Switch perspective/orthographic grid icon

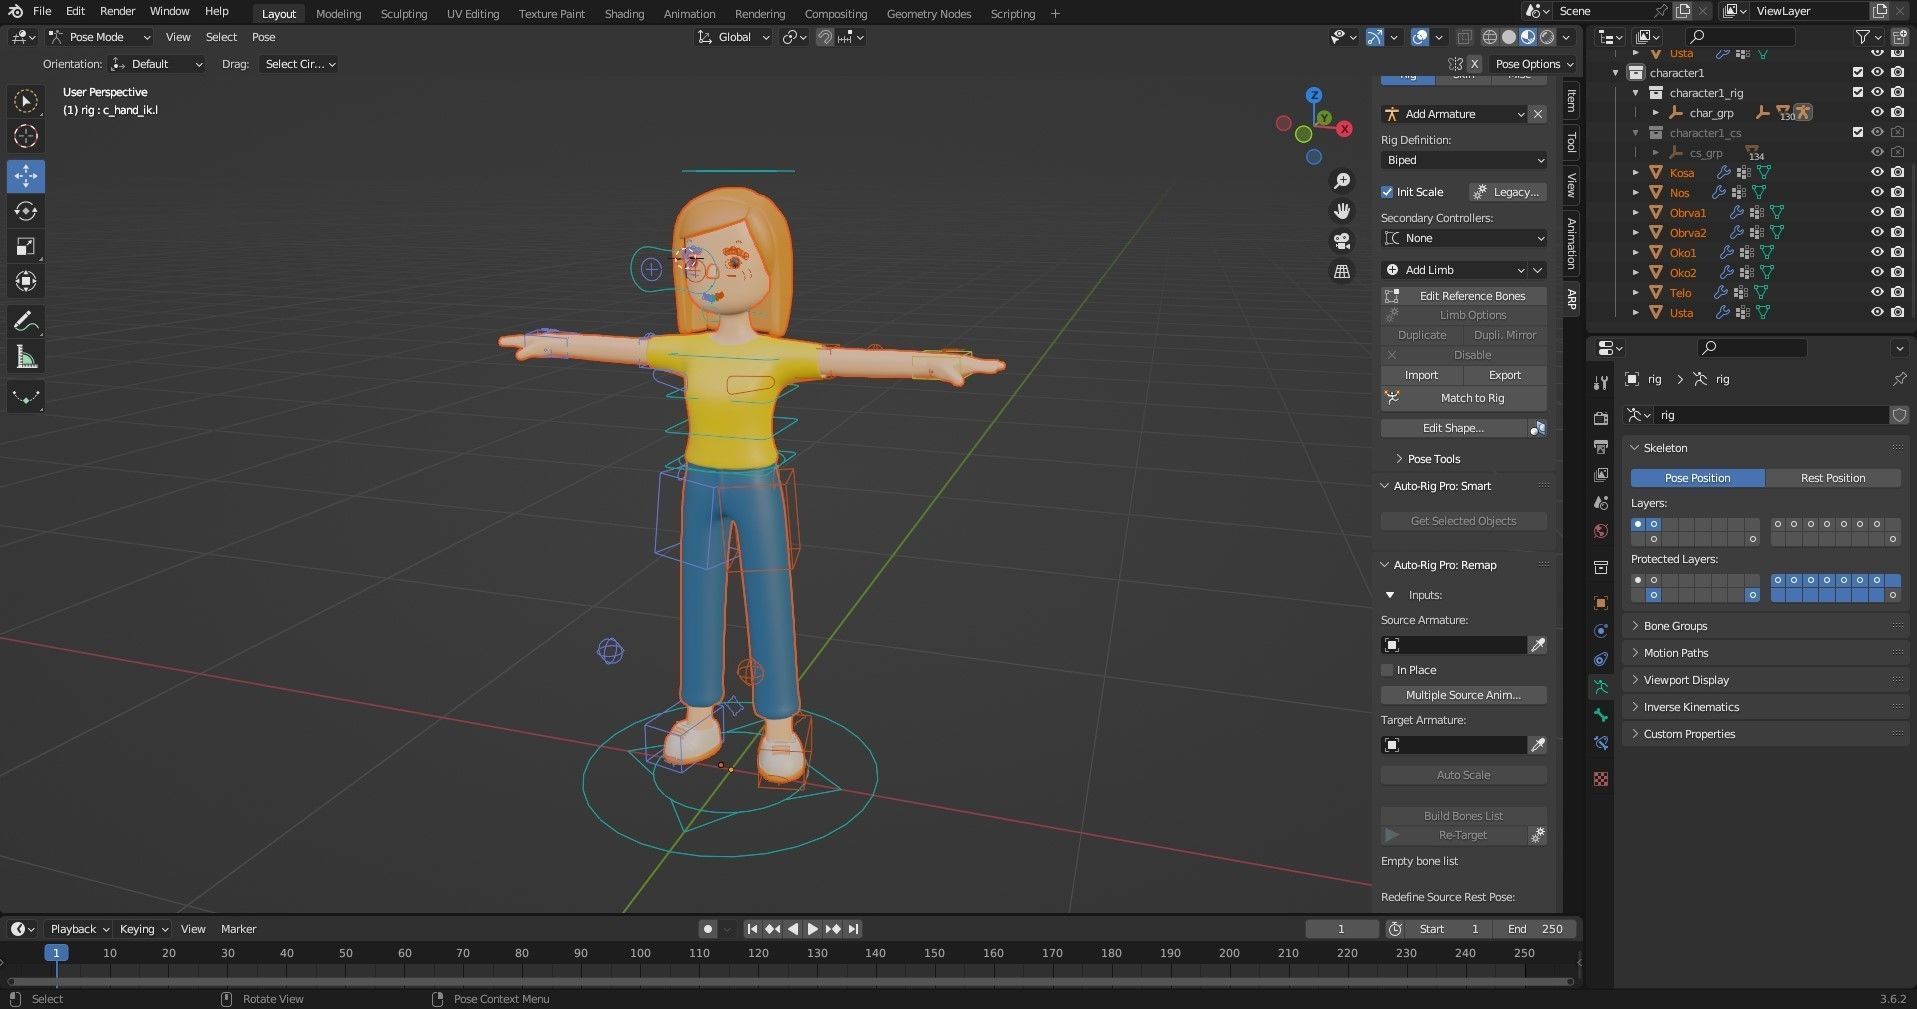[x=1342, y=271]
